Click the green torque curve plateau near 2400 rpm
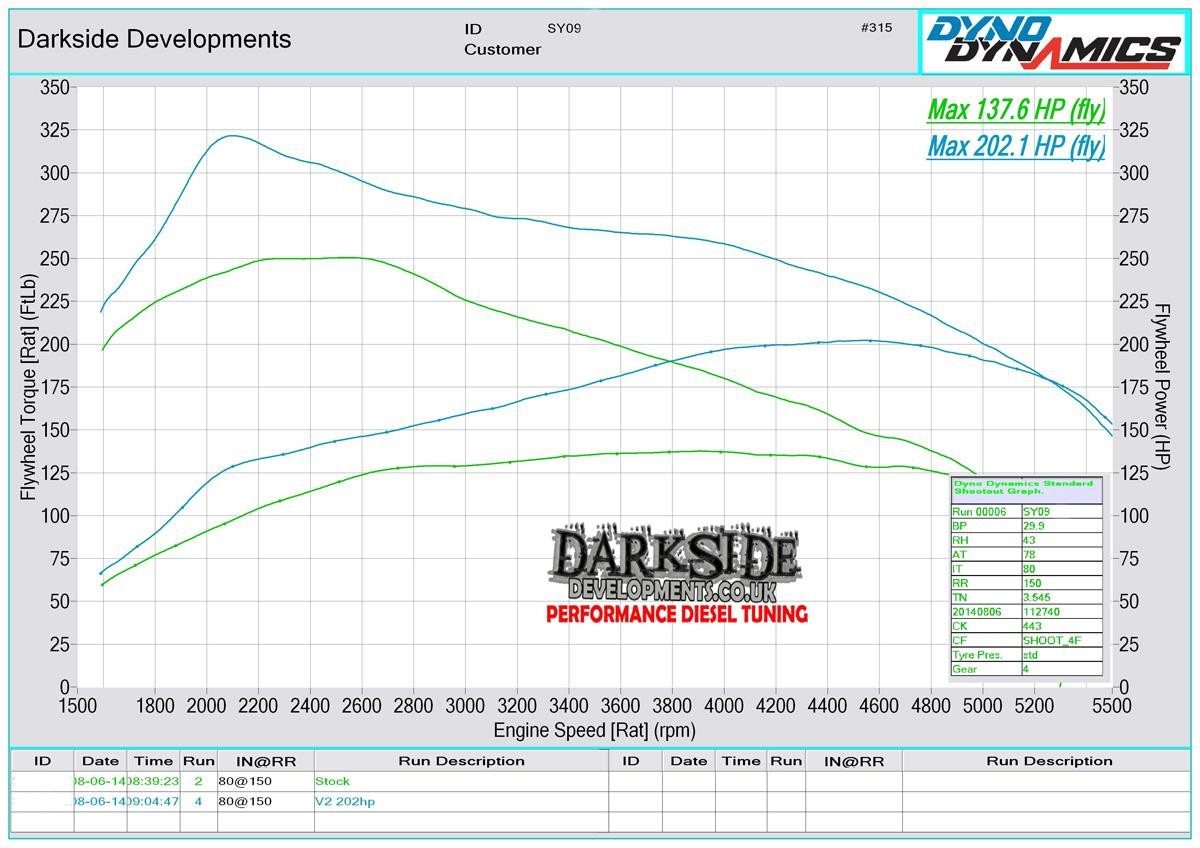The image size is (1200, 848). pyautogui.click(x=310, y=258)
